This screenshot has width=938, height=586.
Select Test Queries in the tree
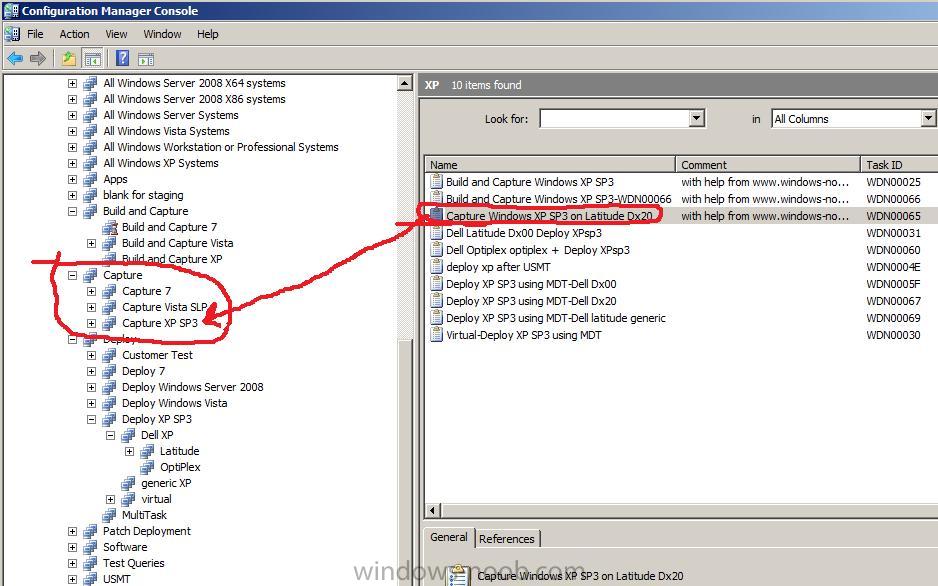point(133,563)
